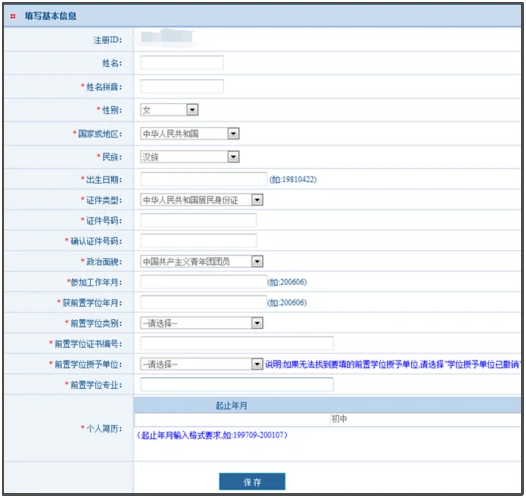Click the 确认证件号码 confirm ID field
The width and height of the screenshot is (526, 498).
click(199, 241)
